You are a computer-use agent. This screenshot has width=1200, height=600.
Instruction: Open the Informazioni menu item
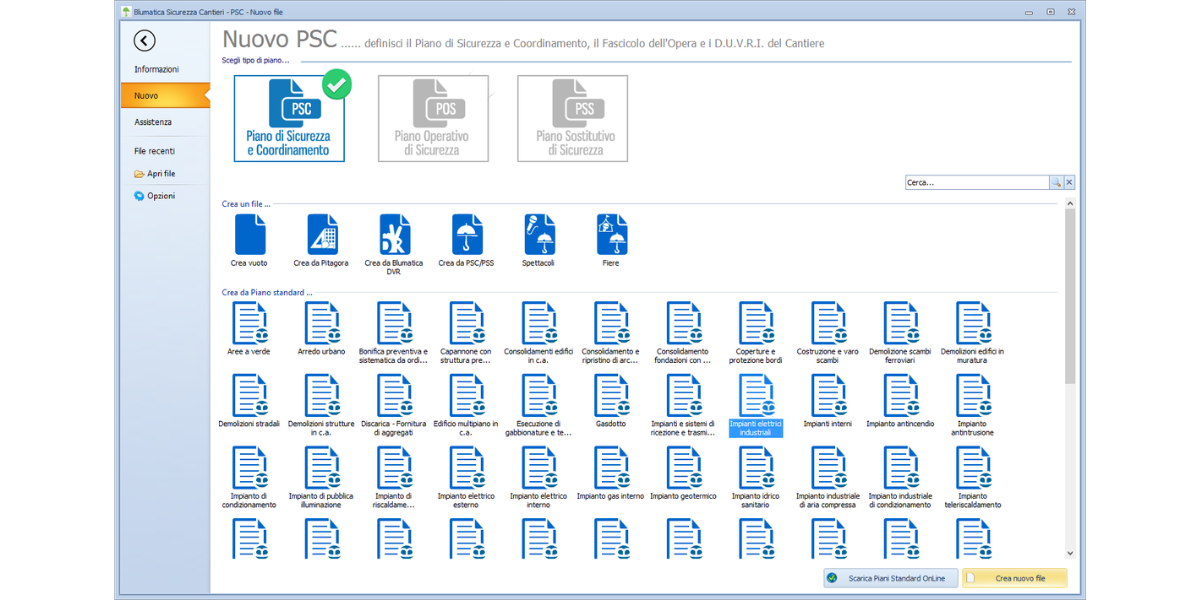[157, 69]
